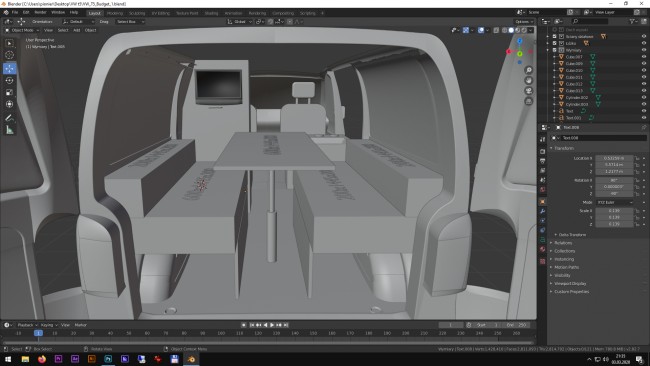The width and height of the screenshot is (650, 366).
Task: Switch to the Modeling workspace tab
Action: pyautogui.click(x=115, y=13)
